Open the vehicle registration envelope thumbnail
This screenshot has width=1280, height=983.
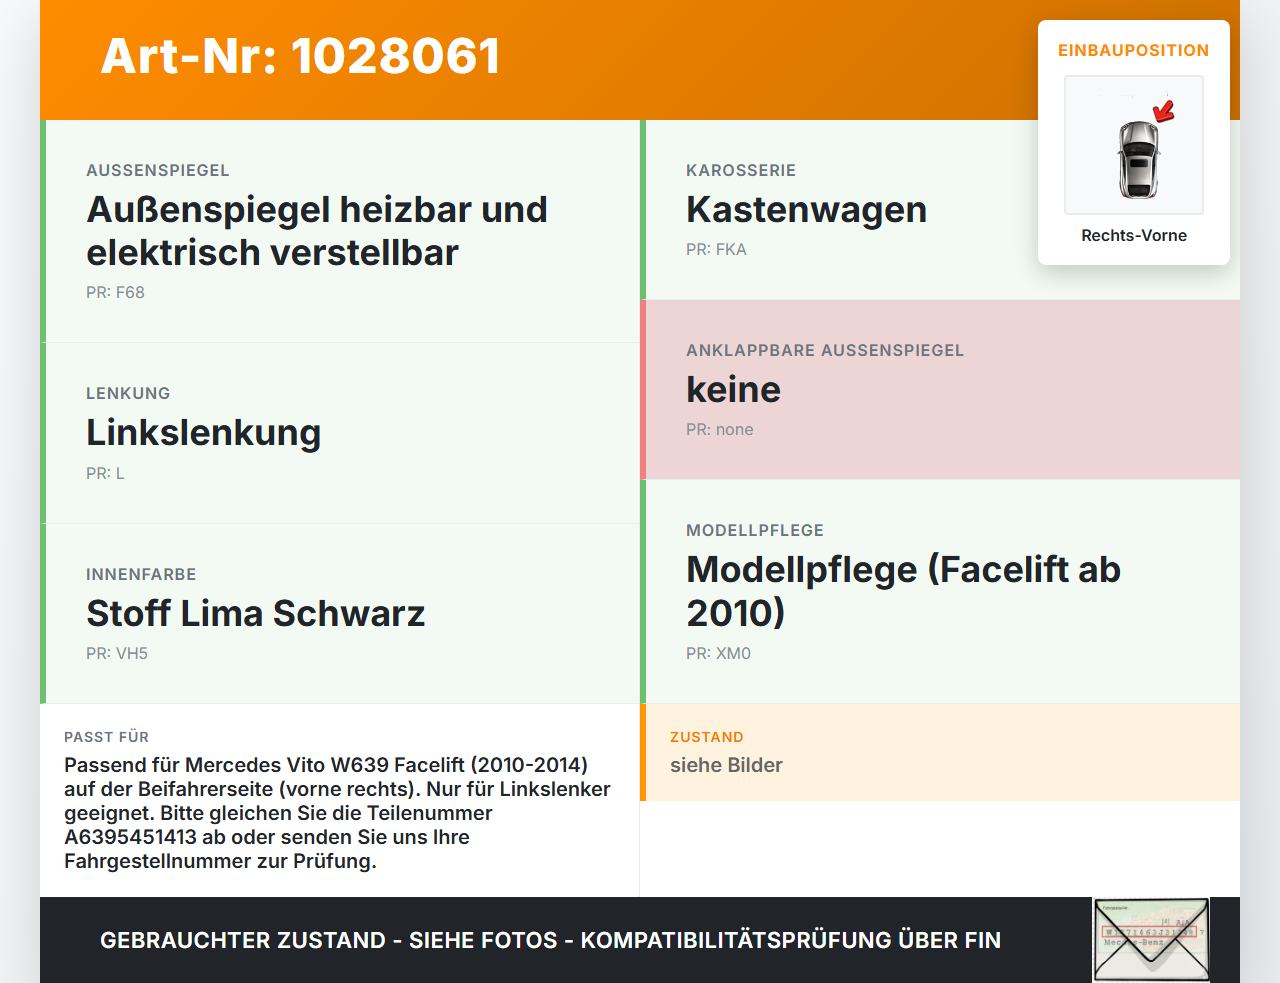[x=1151, y=940]
